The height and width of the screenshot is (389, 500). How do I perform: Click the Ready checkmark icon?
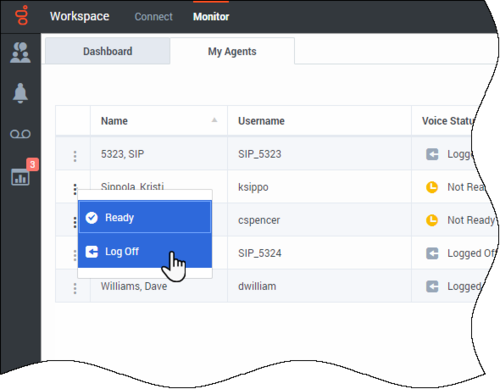[92, 218]
